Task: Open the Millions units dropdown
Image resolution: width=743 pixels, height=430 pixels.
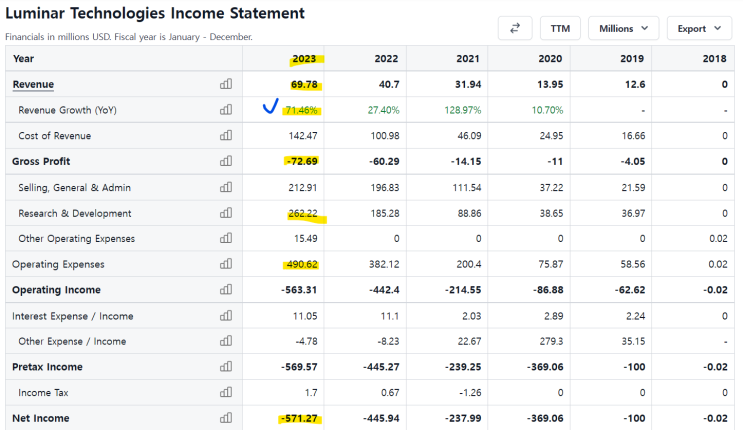Action: tap(623, 28)
